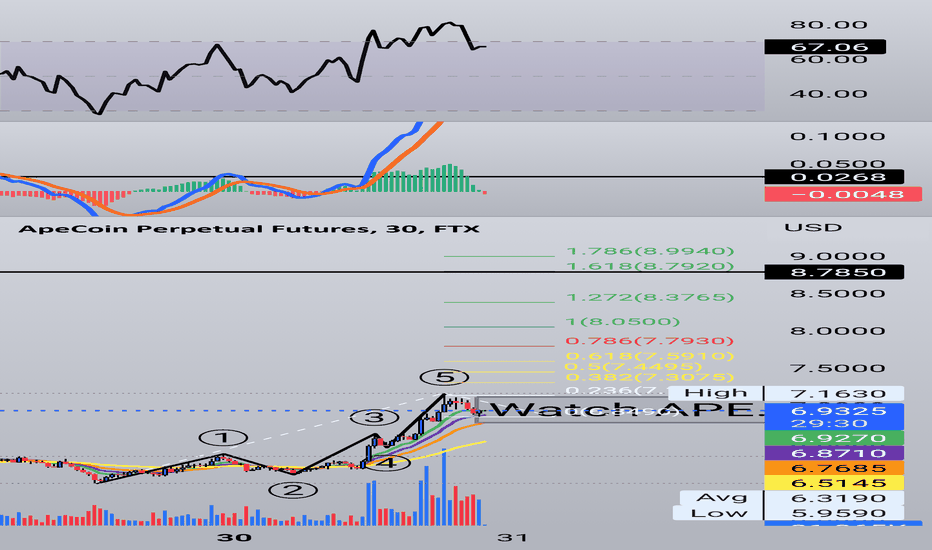Click the yellow moving average label 6.5145
Viewport: 932px width, 550px height.
(834, 483)
